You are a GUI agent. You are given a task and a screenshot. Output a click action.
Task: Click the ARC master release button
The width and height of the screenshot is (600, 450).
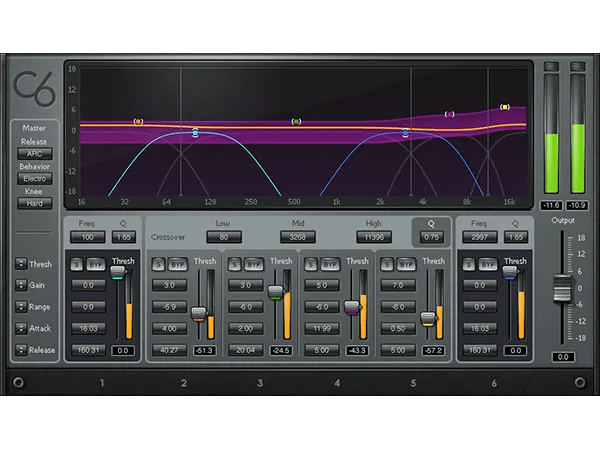coord(35,154)
